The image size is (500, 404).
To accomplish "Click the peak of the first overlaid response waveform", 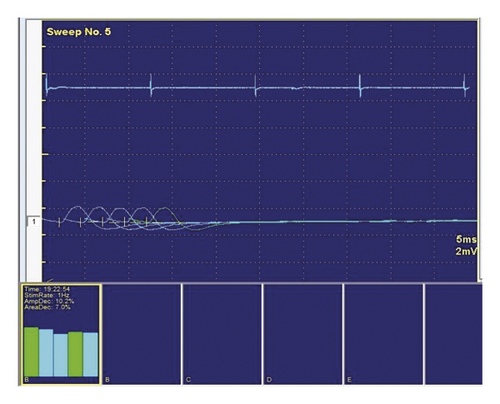I will 77,207.
